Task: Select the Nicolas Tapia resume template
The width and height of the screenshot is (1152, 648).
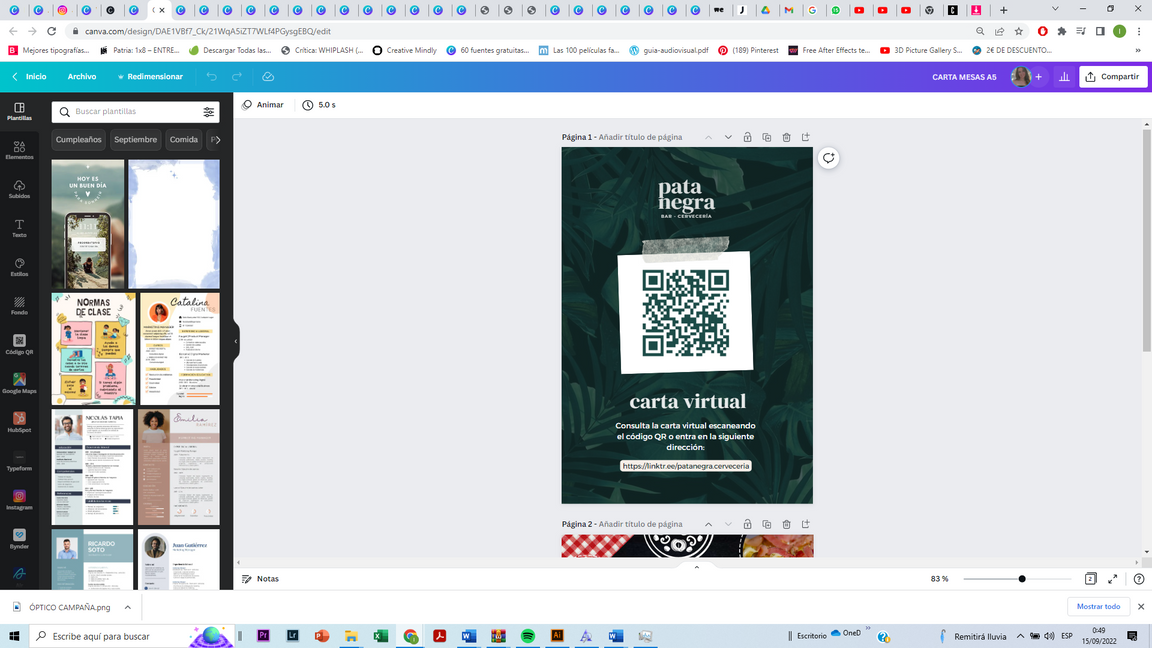Action: coord(93,467)
